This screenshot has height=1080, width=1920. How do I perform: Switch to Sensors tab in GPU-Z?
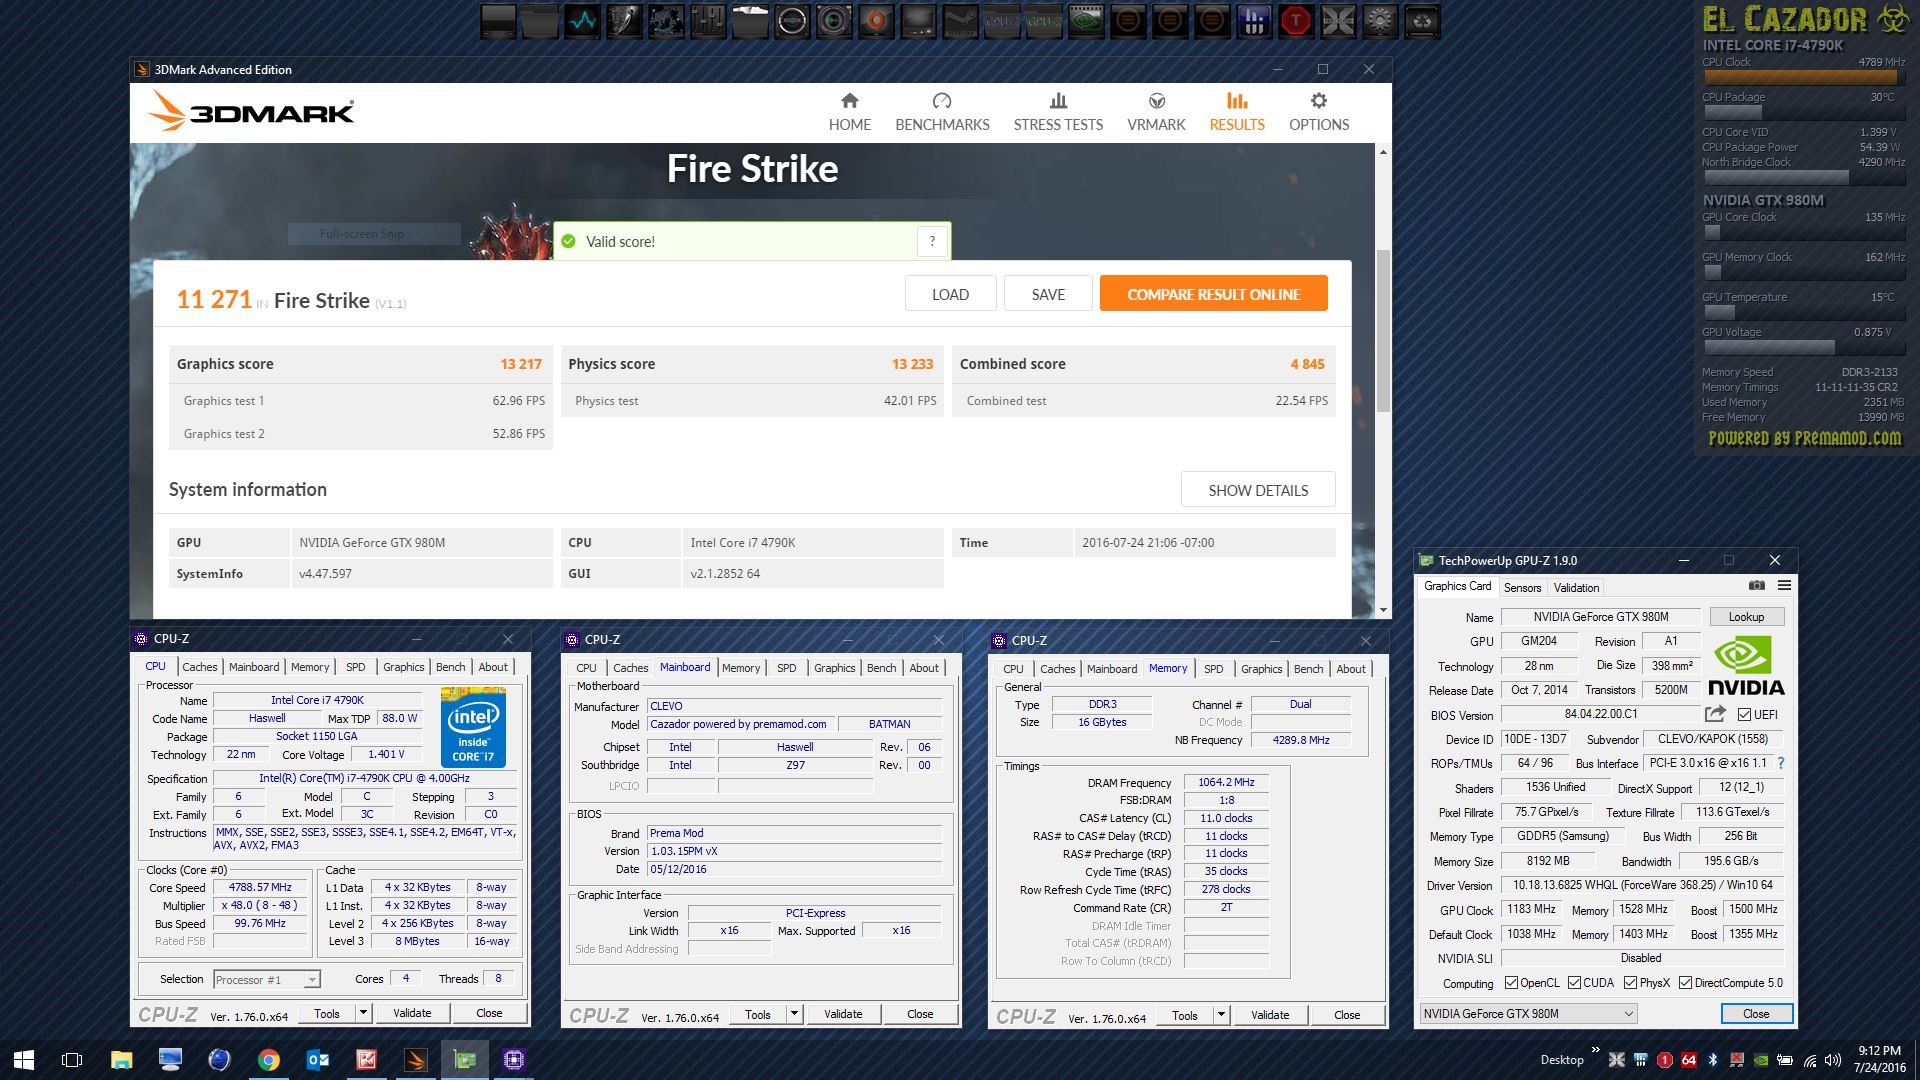1522,588
